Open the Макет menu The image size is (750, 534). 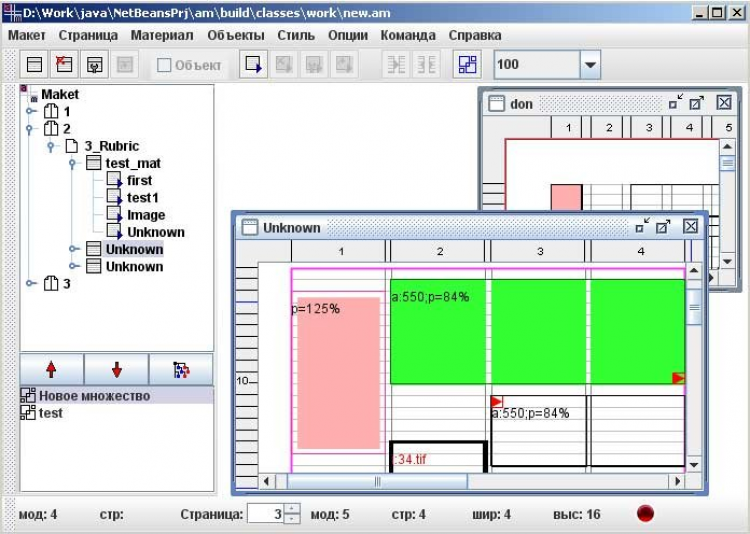pyautogui.click(x=27, y=35)
